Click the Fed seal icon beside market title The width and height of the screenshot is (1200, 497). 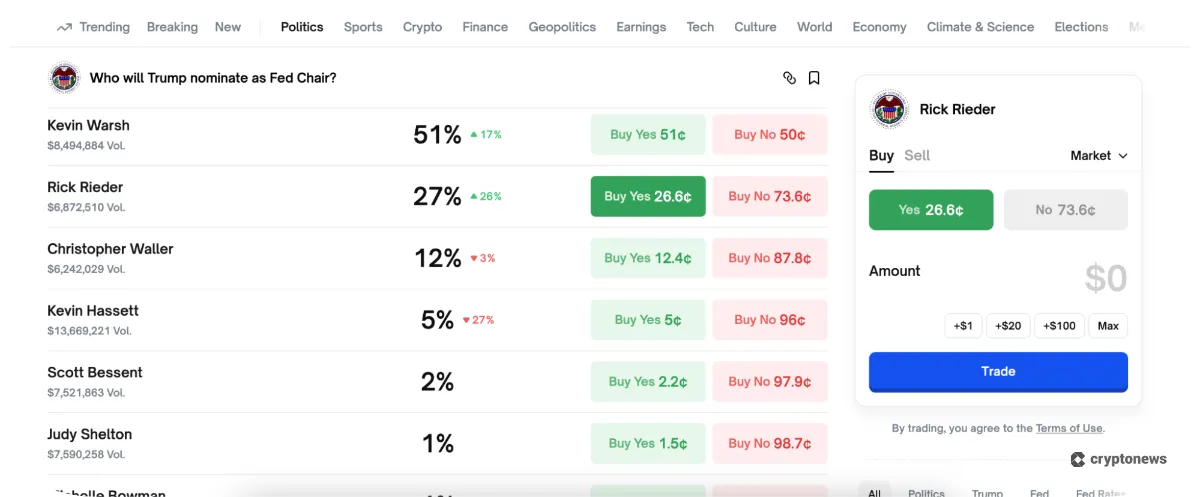(64, 78)
